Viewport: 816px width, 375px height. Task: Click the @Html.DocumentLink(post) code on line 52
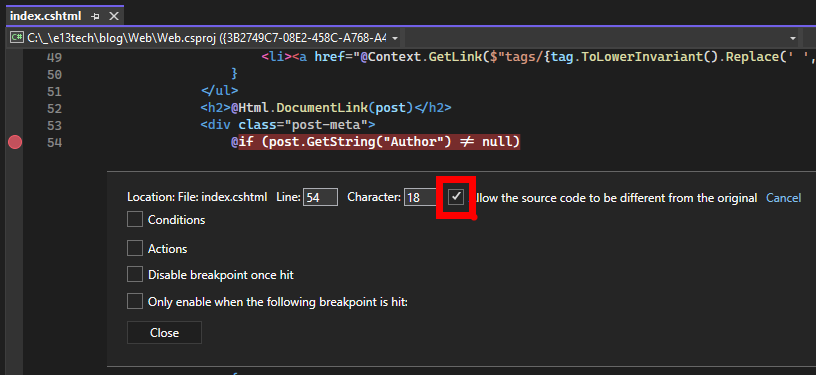(322, 108)
